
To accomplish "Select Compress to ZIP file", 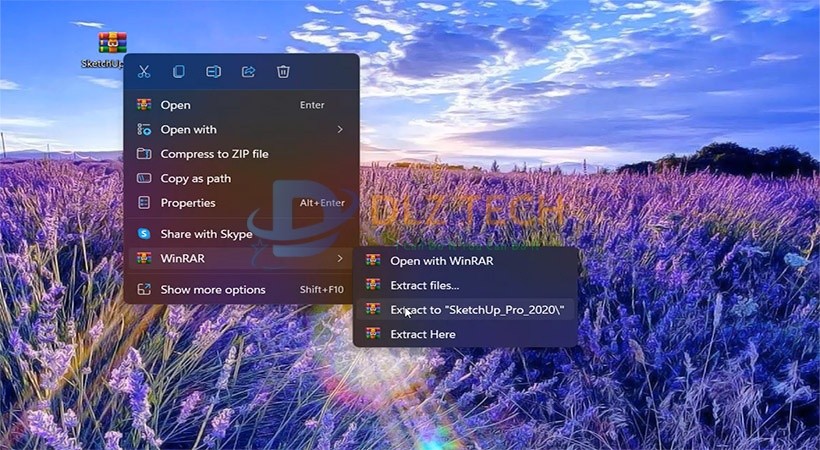I will [x=214, y=154].
